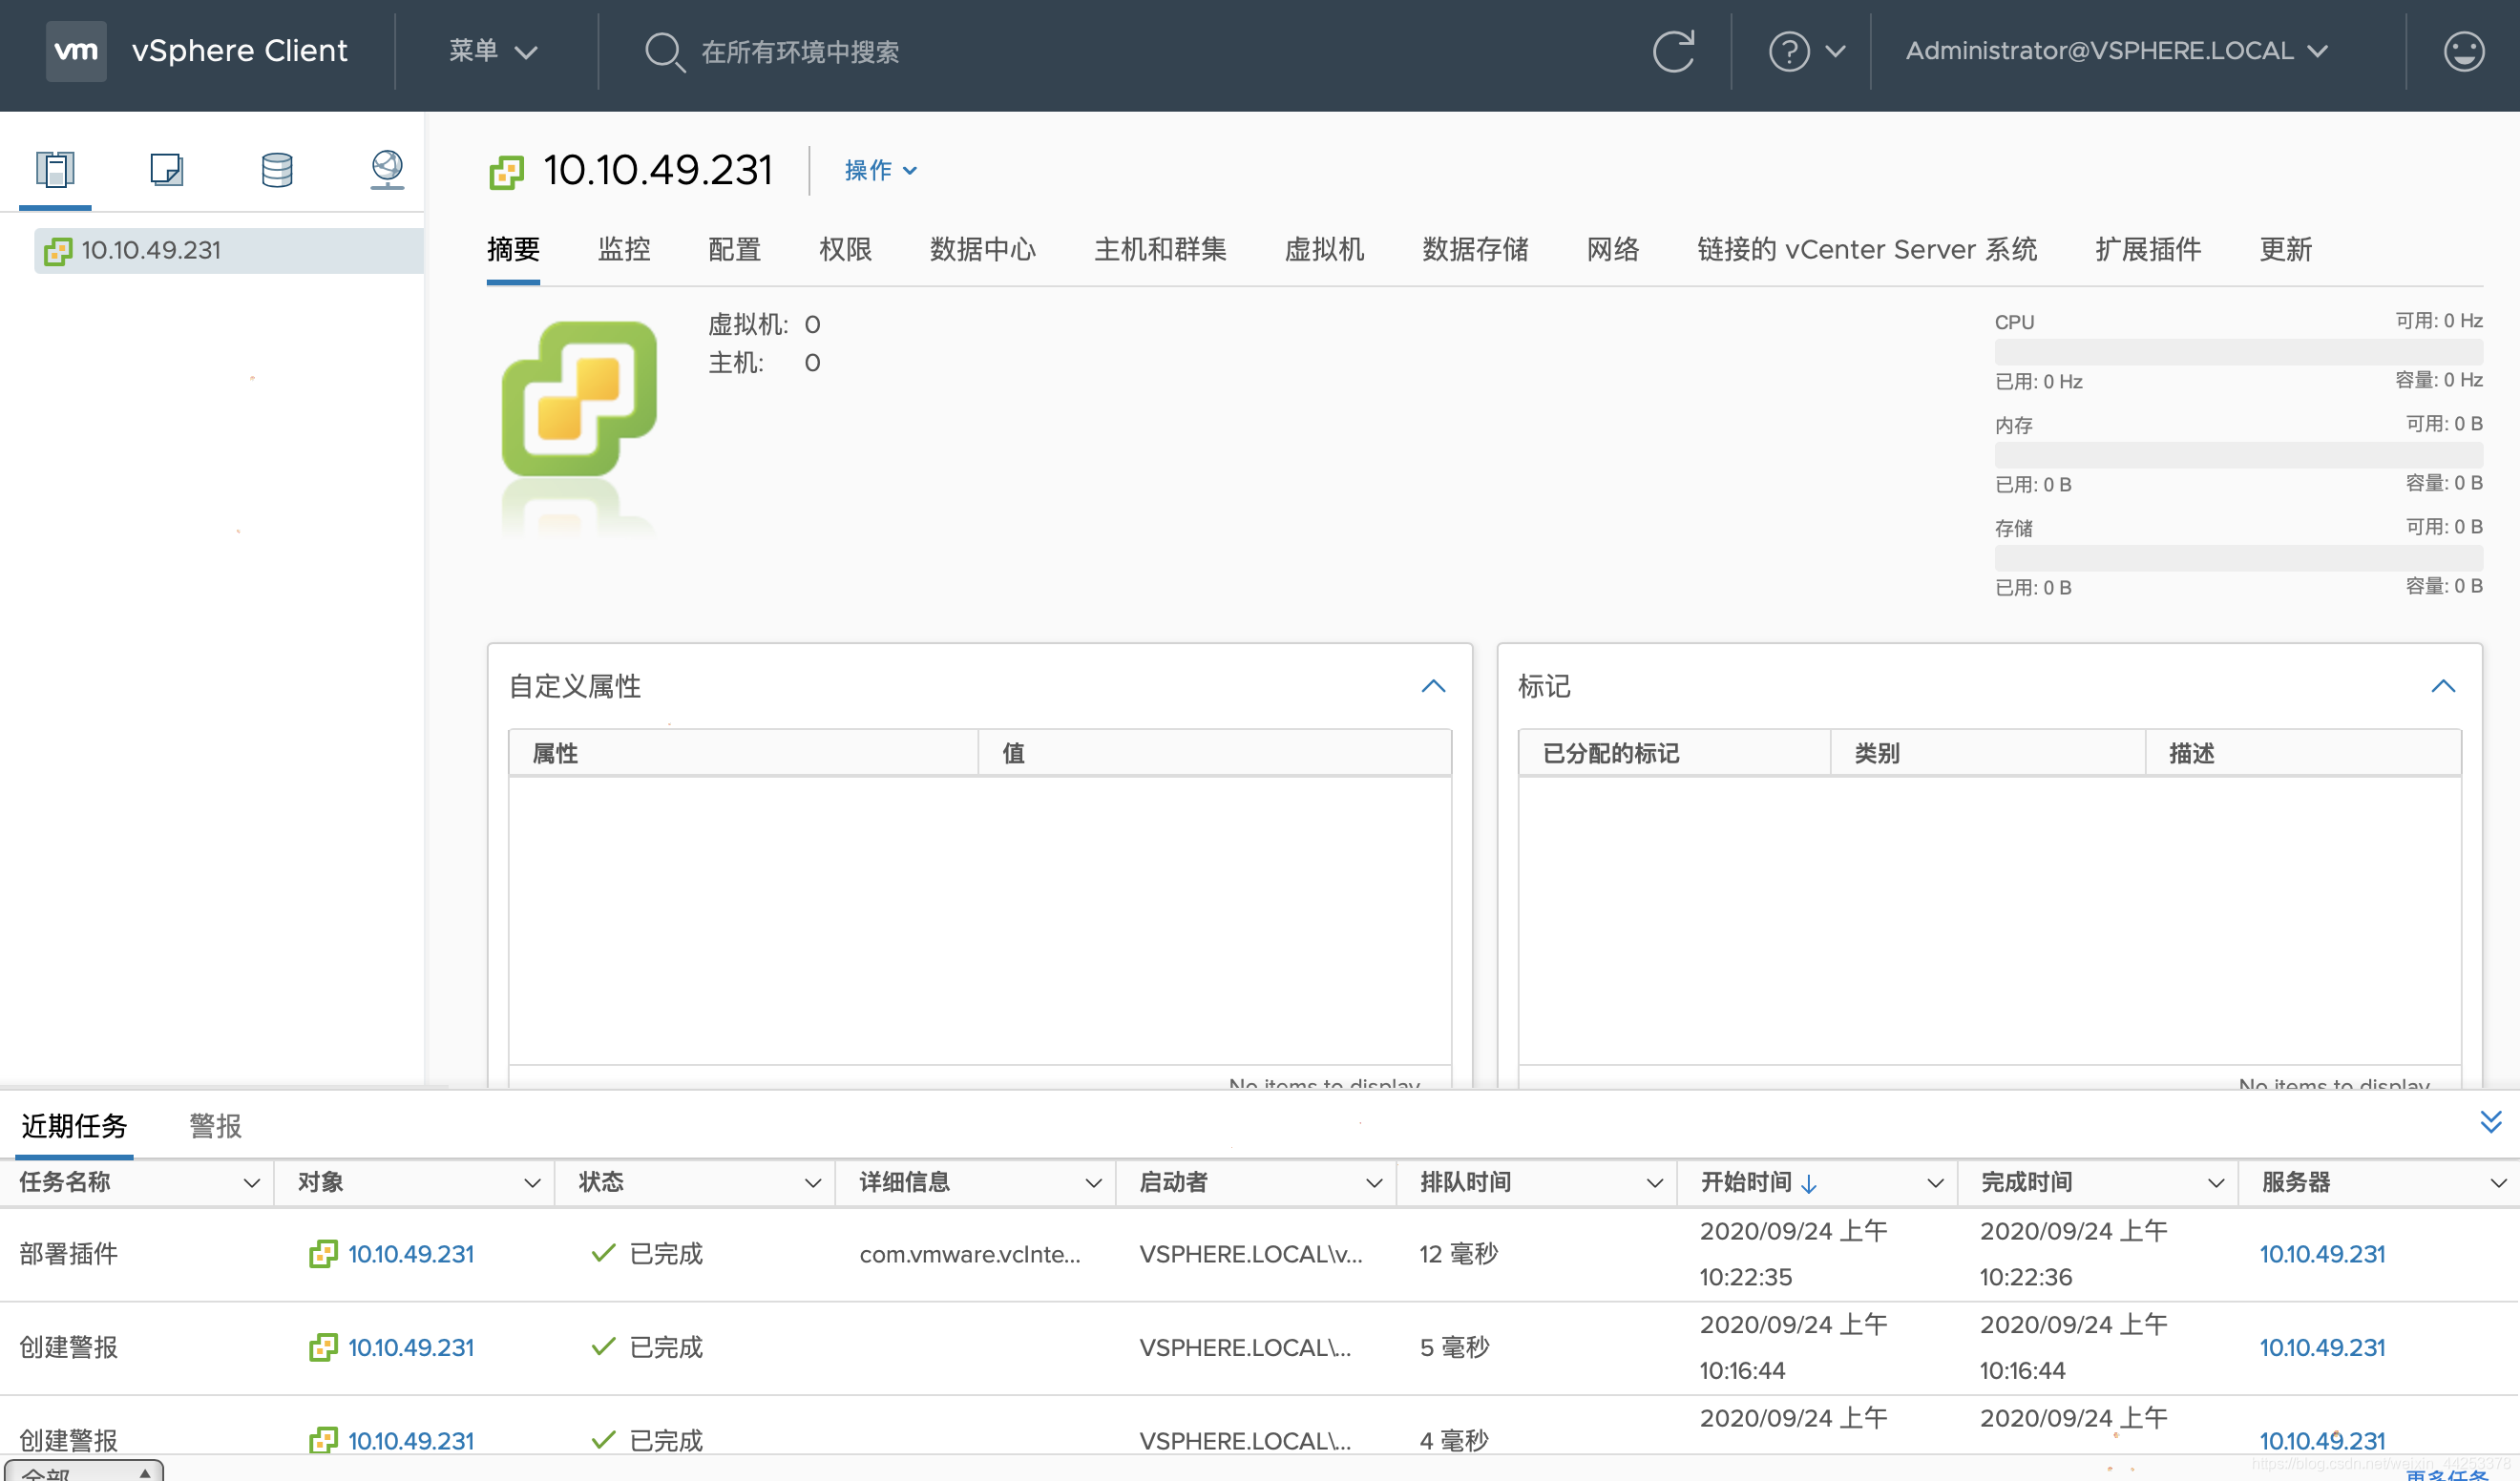Switch to the 权限 tab
Viewport: 2520px width, 1481px height.
point(845,249)
